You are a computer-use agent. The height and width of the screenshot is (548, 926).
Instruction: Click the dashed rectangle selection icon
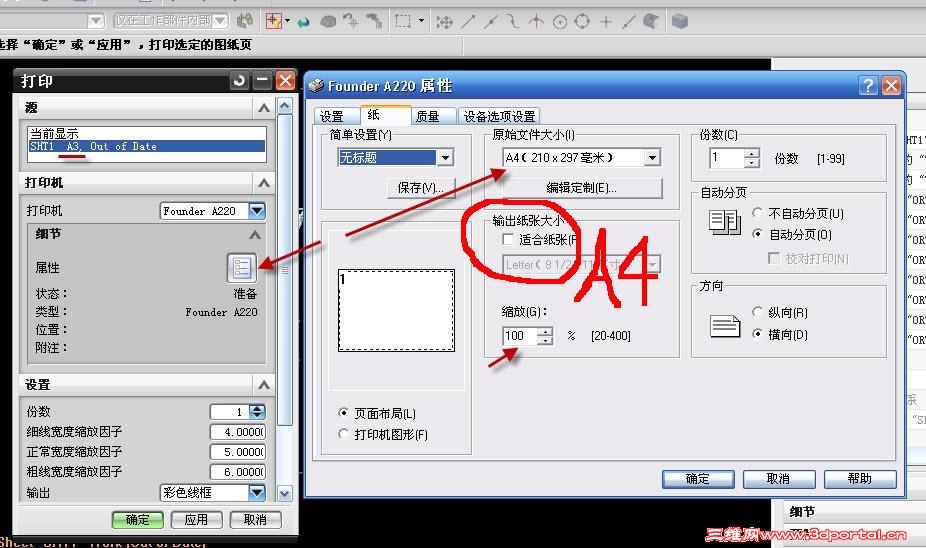point(403,21)
